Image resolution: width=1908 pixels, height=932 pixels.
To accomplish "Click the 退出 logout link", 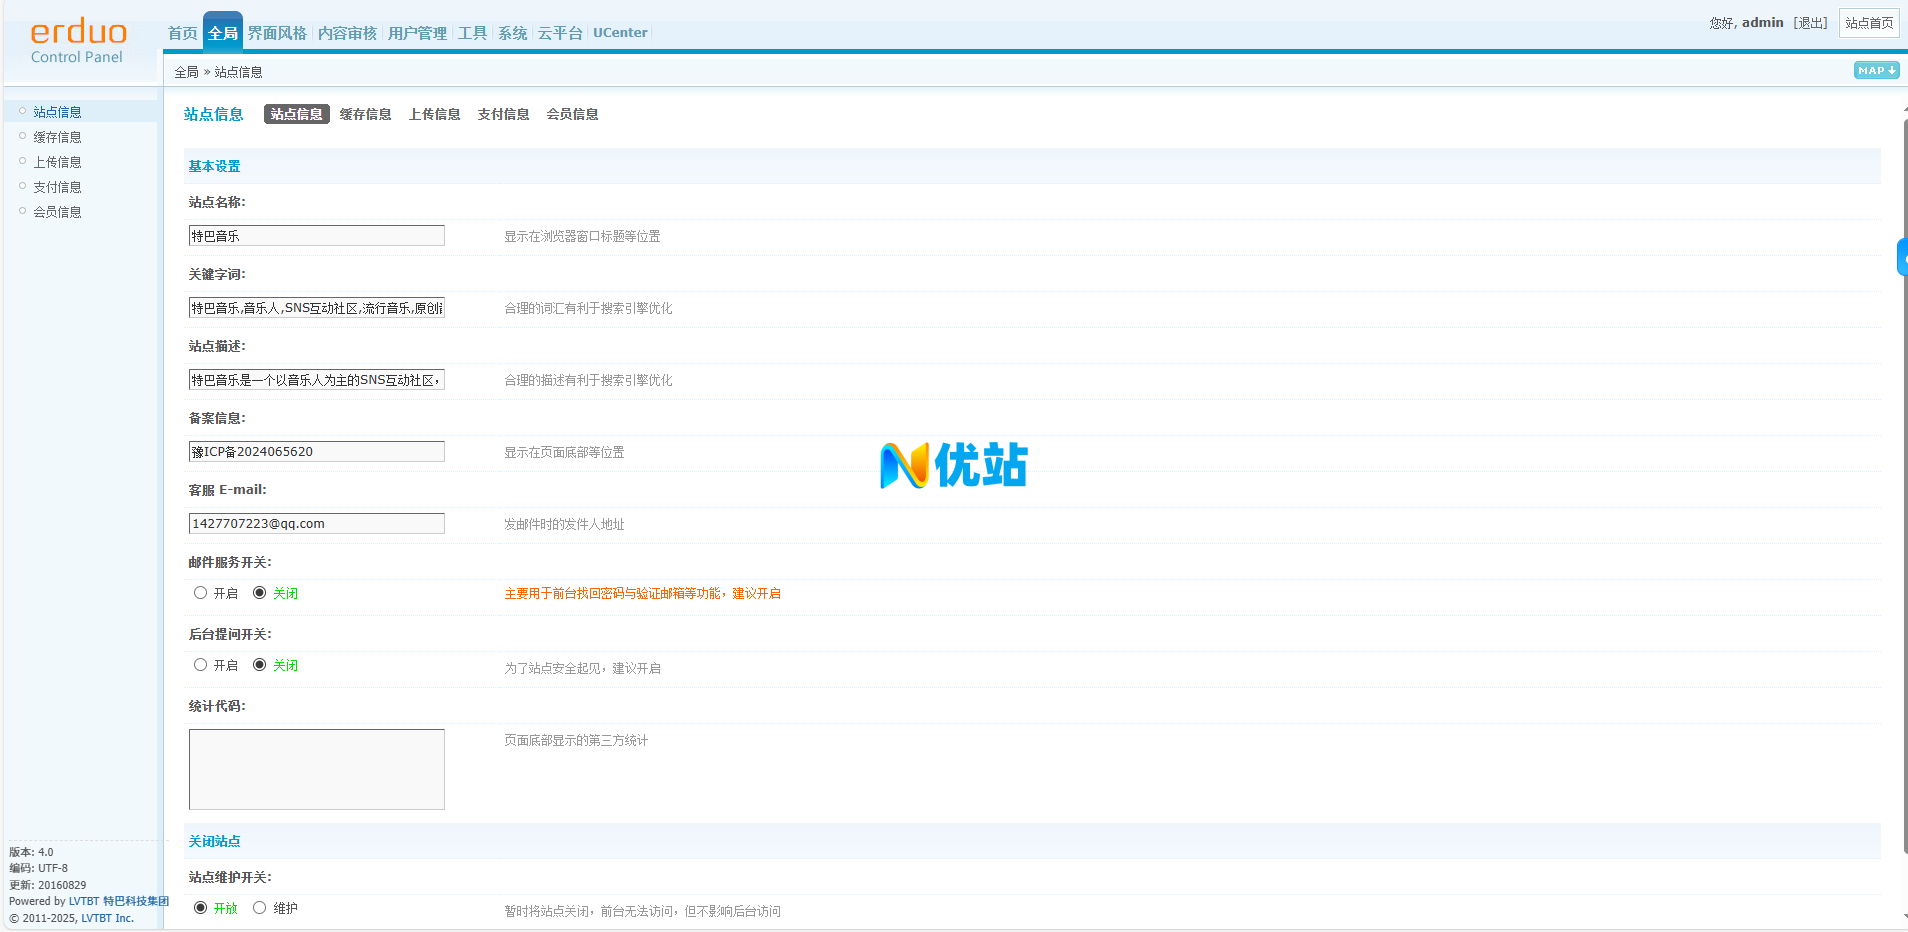I will (x=1810, y=23).
